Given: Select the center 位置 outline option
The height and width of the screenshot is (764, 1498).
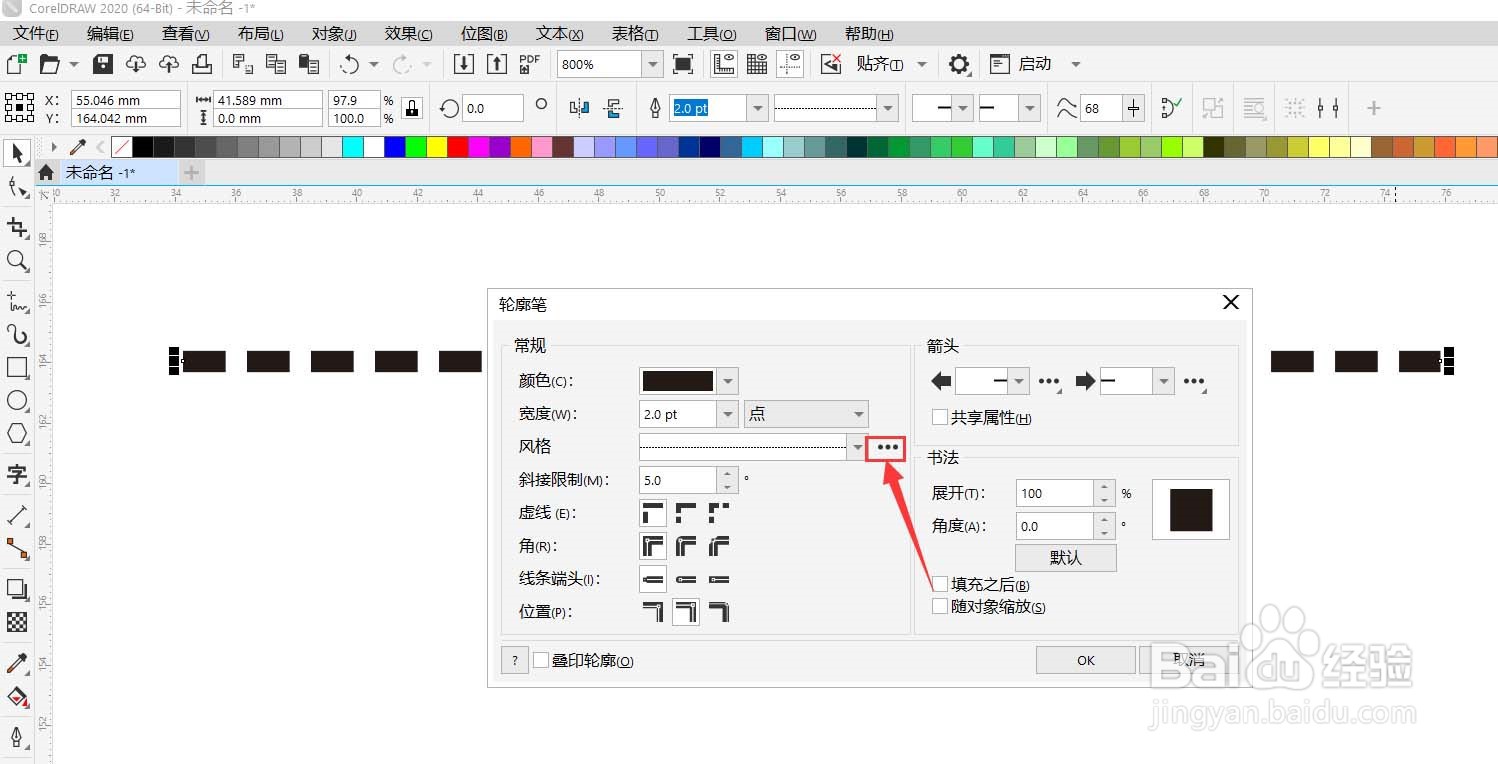Looking at the screenshot, I should point(686,612).
